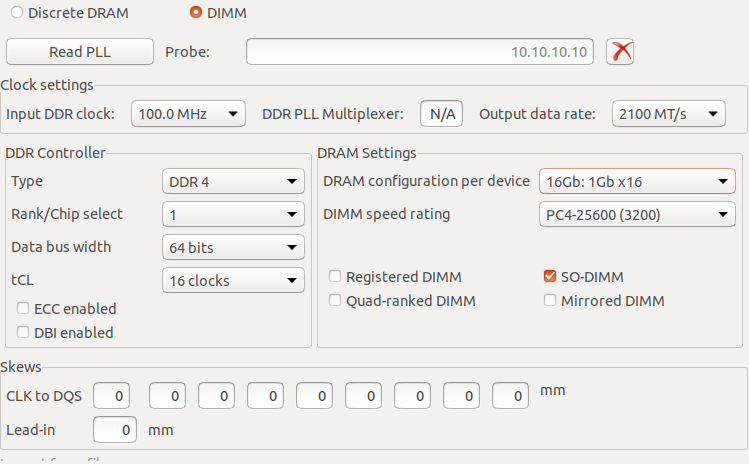The height and width of the screenshot is (464, 749).
Task: Enable the ECC enabled checkbox
Action: (23, 309)
